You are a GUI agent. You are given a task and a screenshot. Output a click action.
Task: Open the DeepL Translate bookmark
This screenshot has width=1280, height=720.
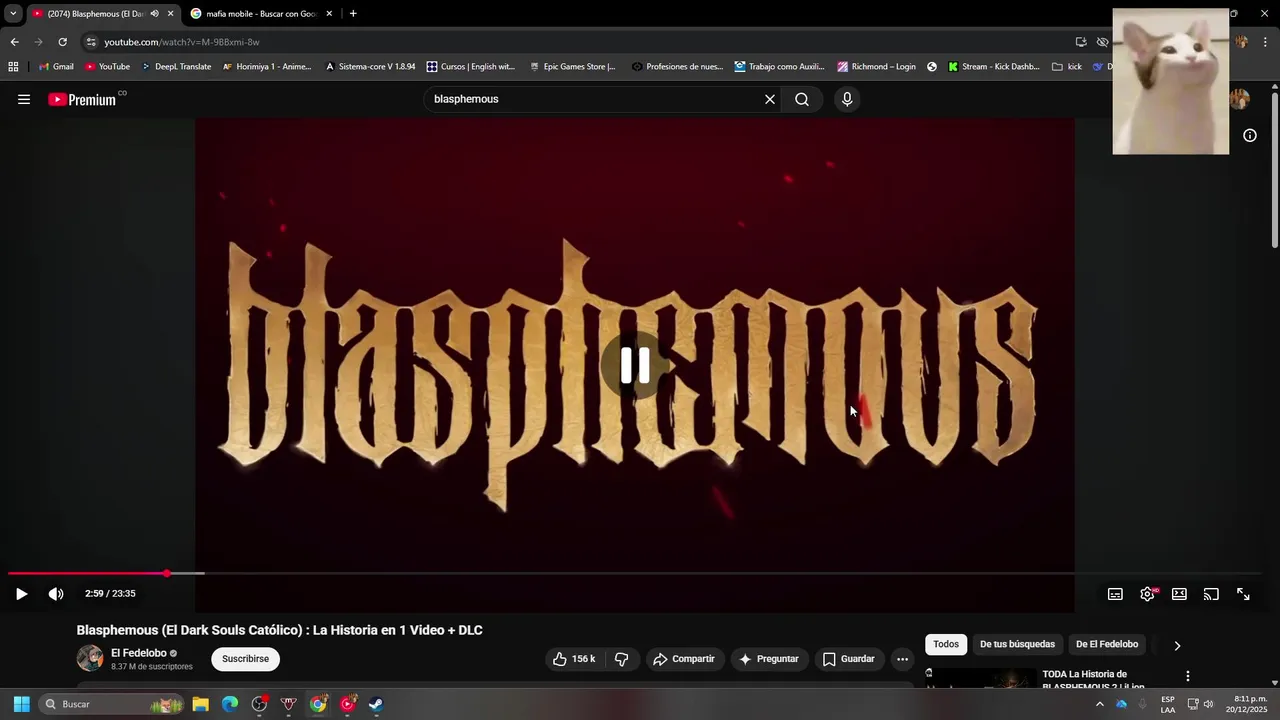coord(176,67)
